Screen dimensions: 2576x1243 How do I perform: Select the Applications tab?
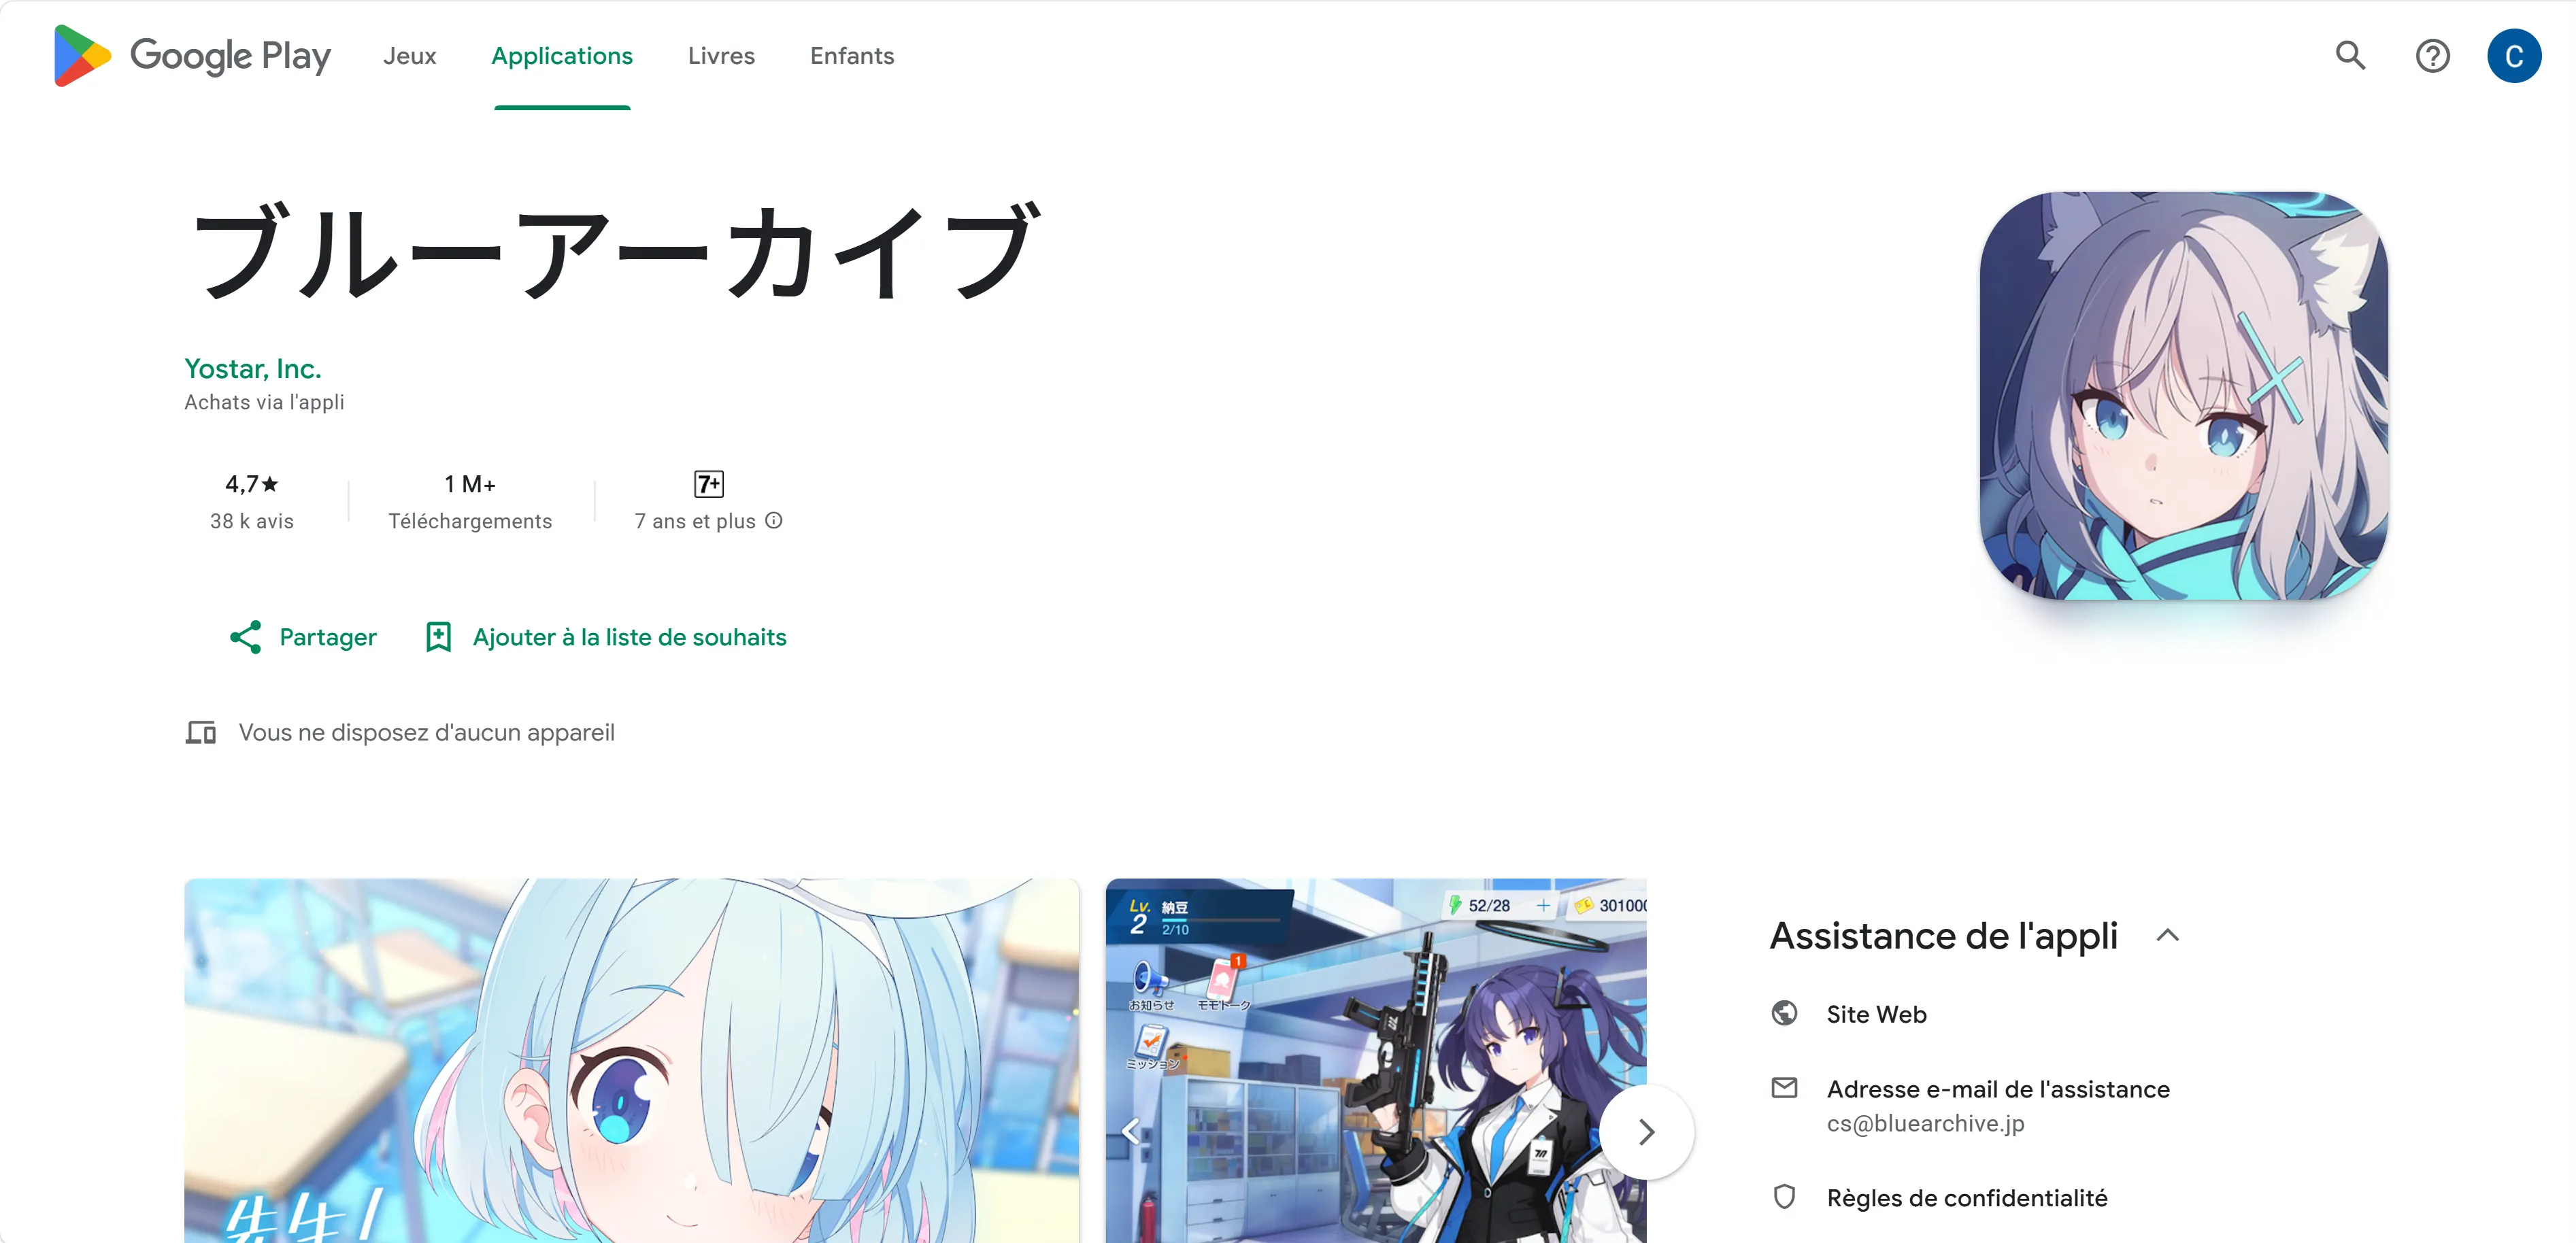point(562,56)
